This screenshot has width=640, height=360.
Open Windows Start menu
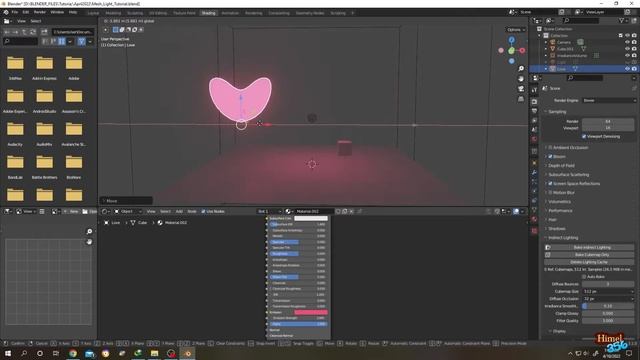[x=8, y=353]
